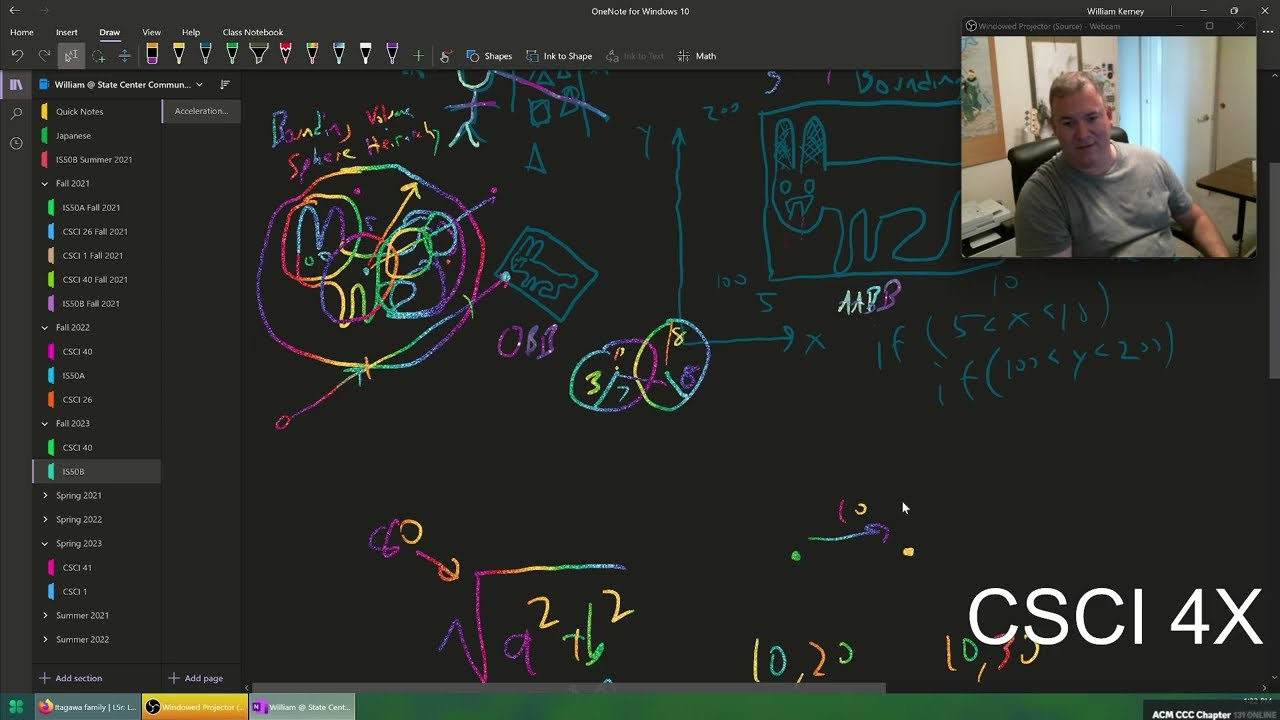Expand the Spring 2022 section group

pyautogui.click(x=44, y=520)
